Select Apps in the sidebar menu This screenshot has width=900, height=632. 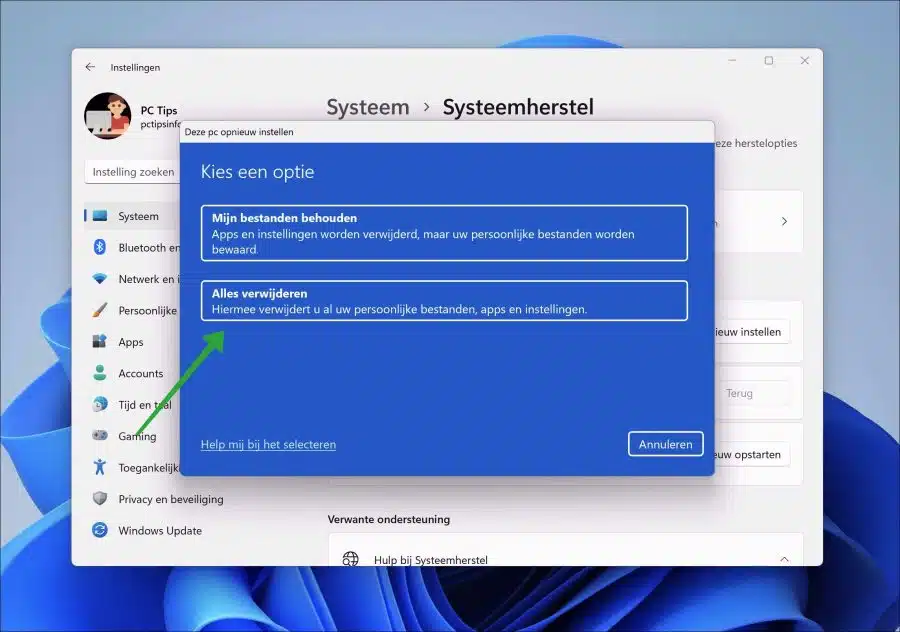click(x=131, y=342)
